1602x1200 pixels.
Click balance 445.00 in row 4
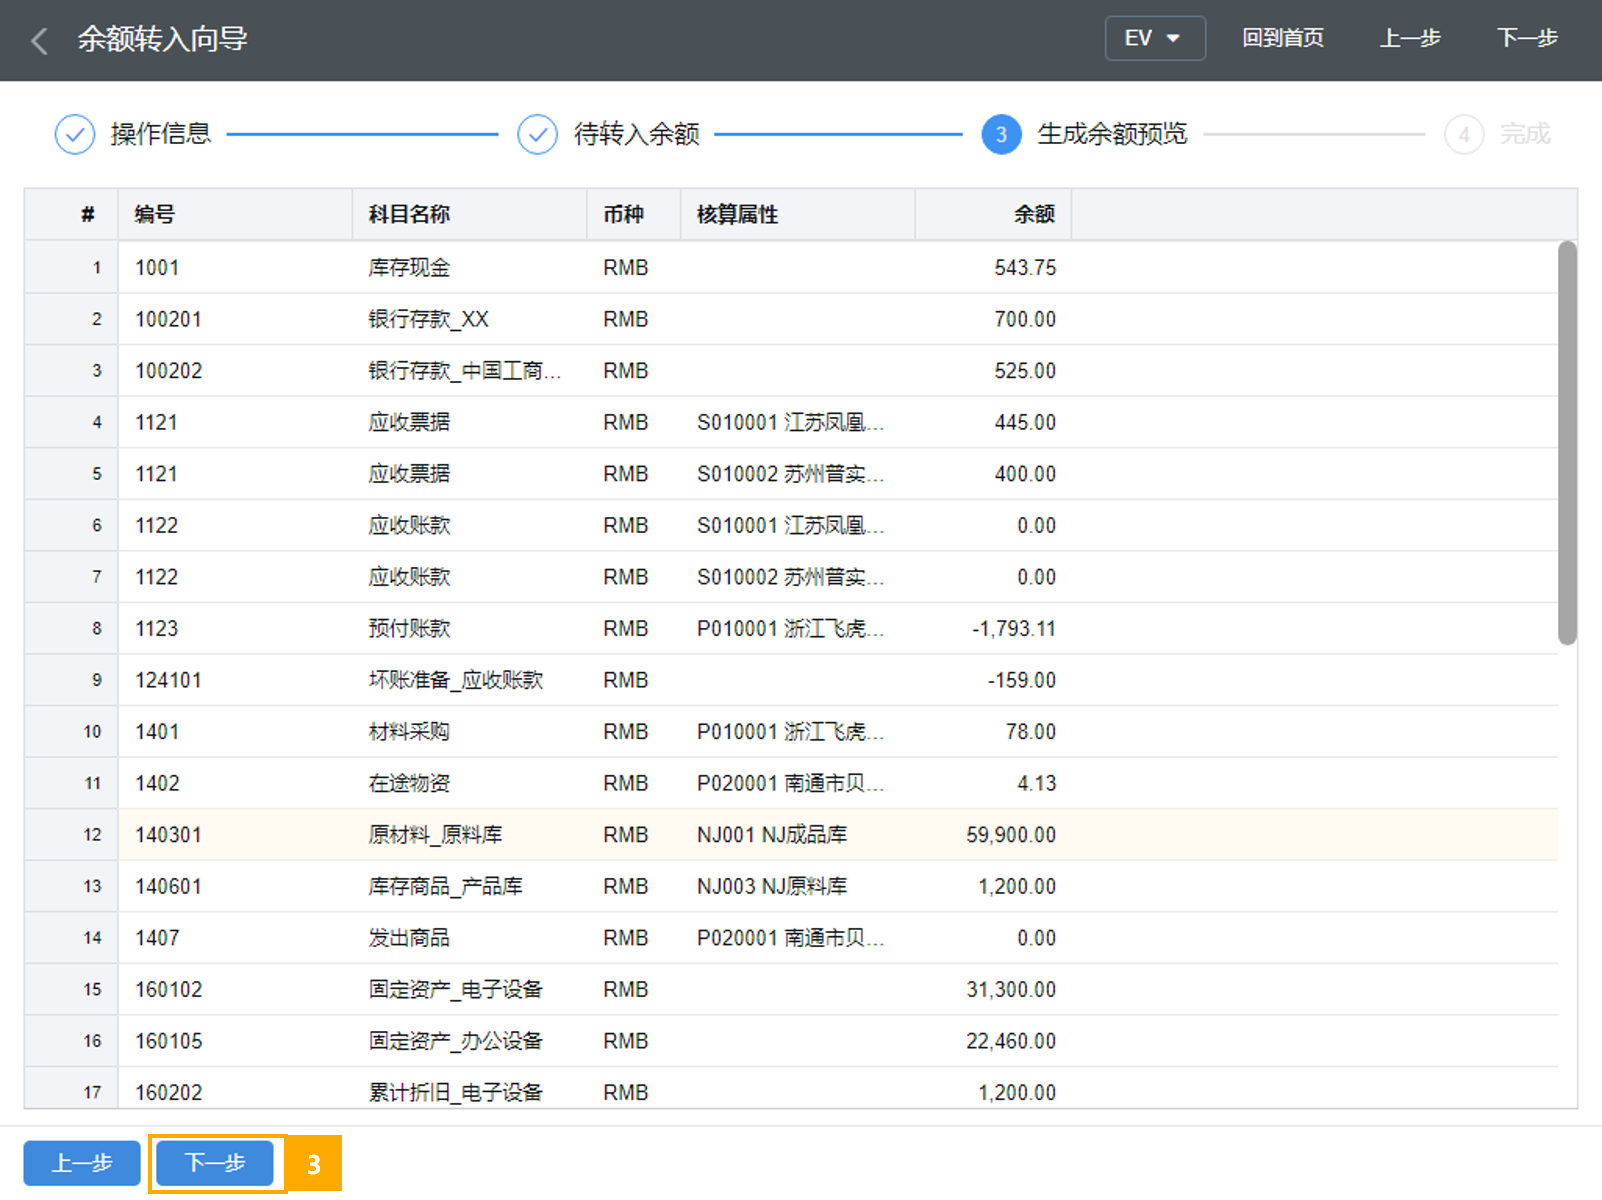tap(1025, 422)
